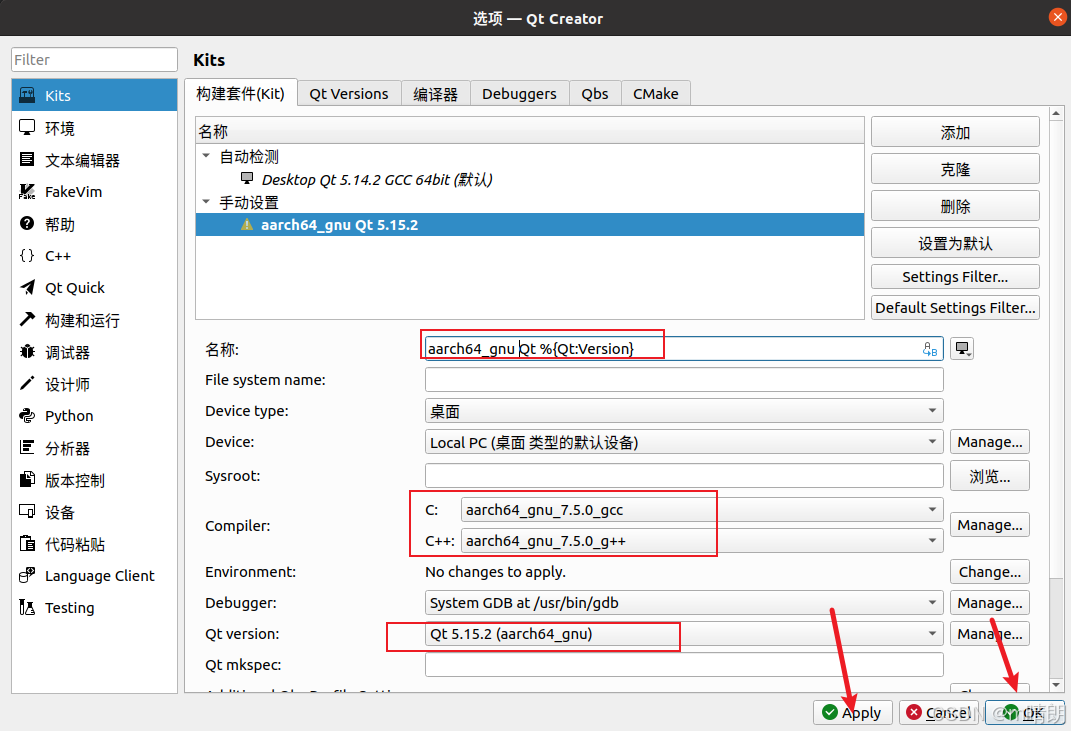Screen dimensions: 1071x731
Task: Open Settings Filter... dialog
Action: (x=955, y=277)
